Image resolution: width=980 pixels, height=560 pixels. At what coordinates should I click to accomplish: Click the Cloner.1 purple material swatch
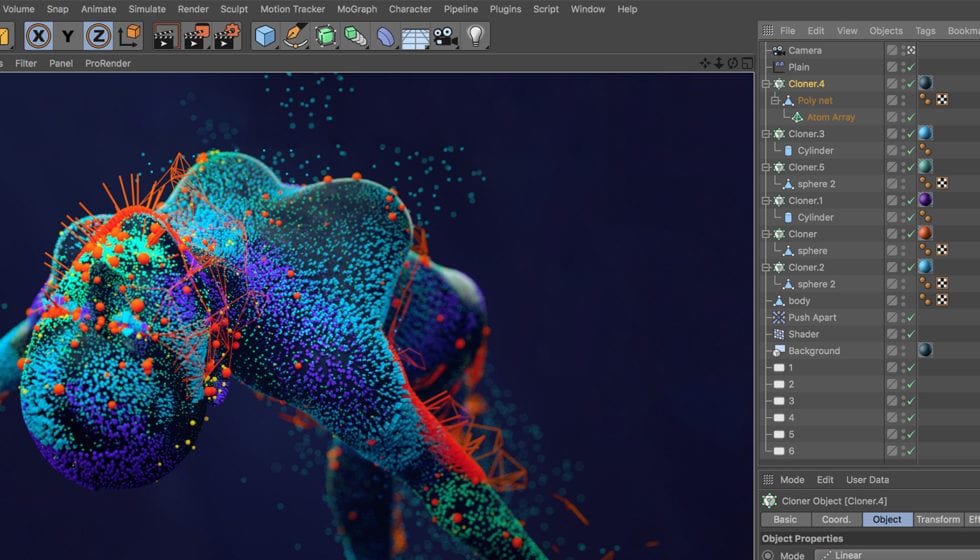tap(926, 200)
